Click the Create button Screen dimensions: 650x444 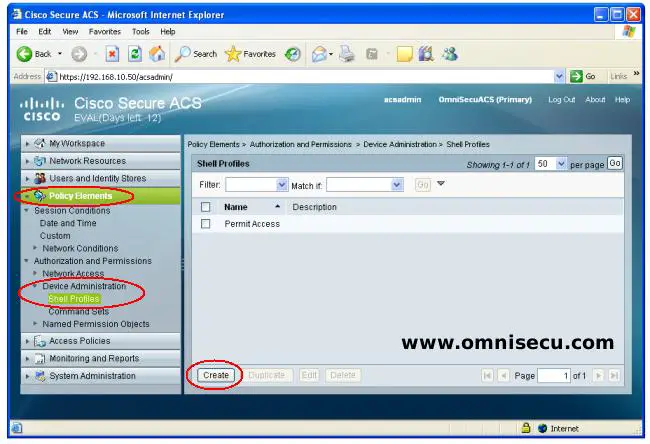pos(216,375)
